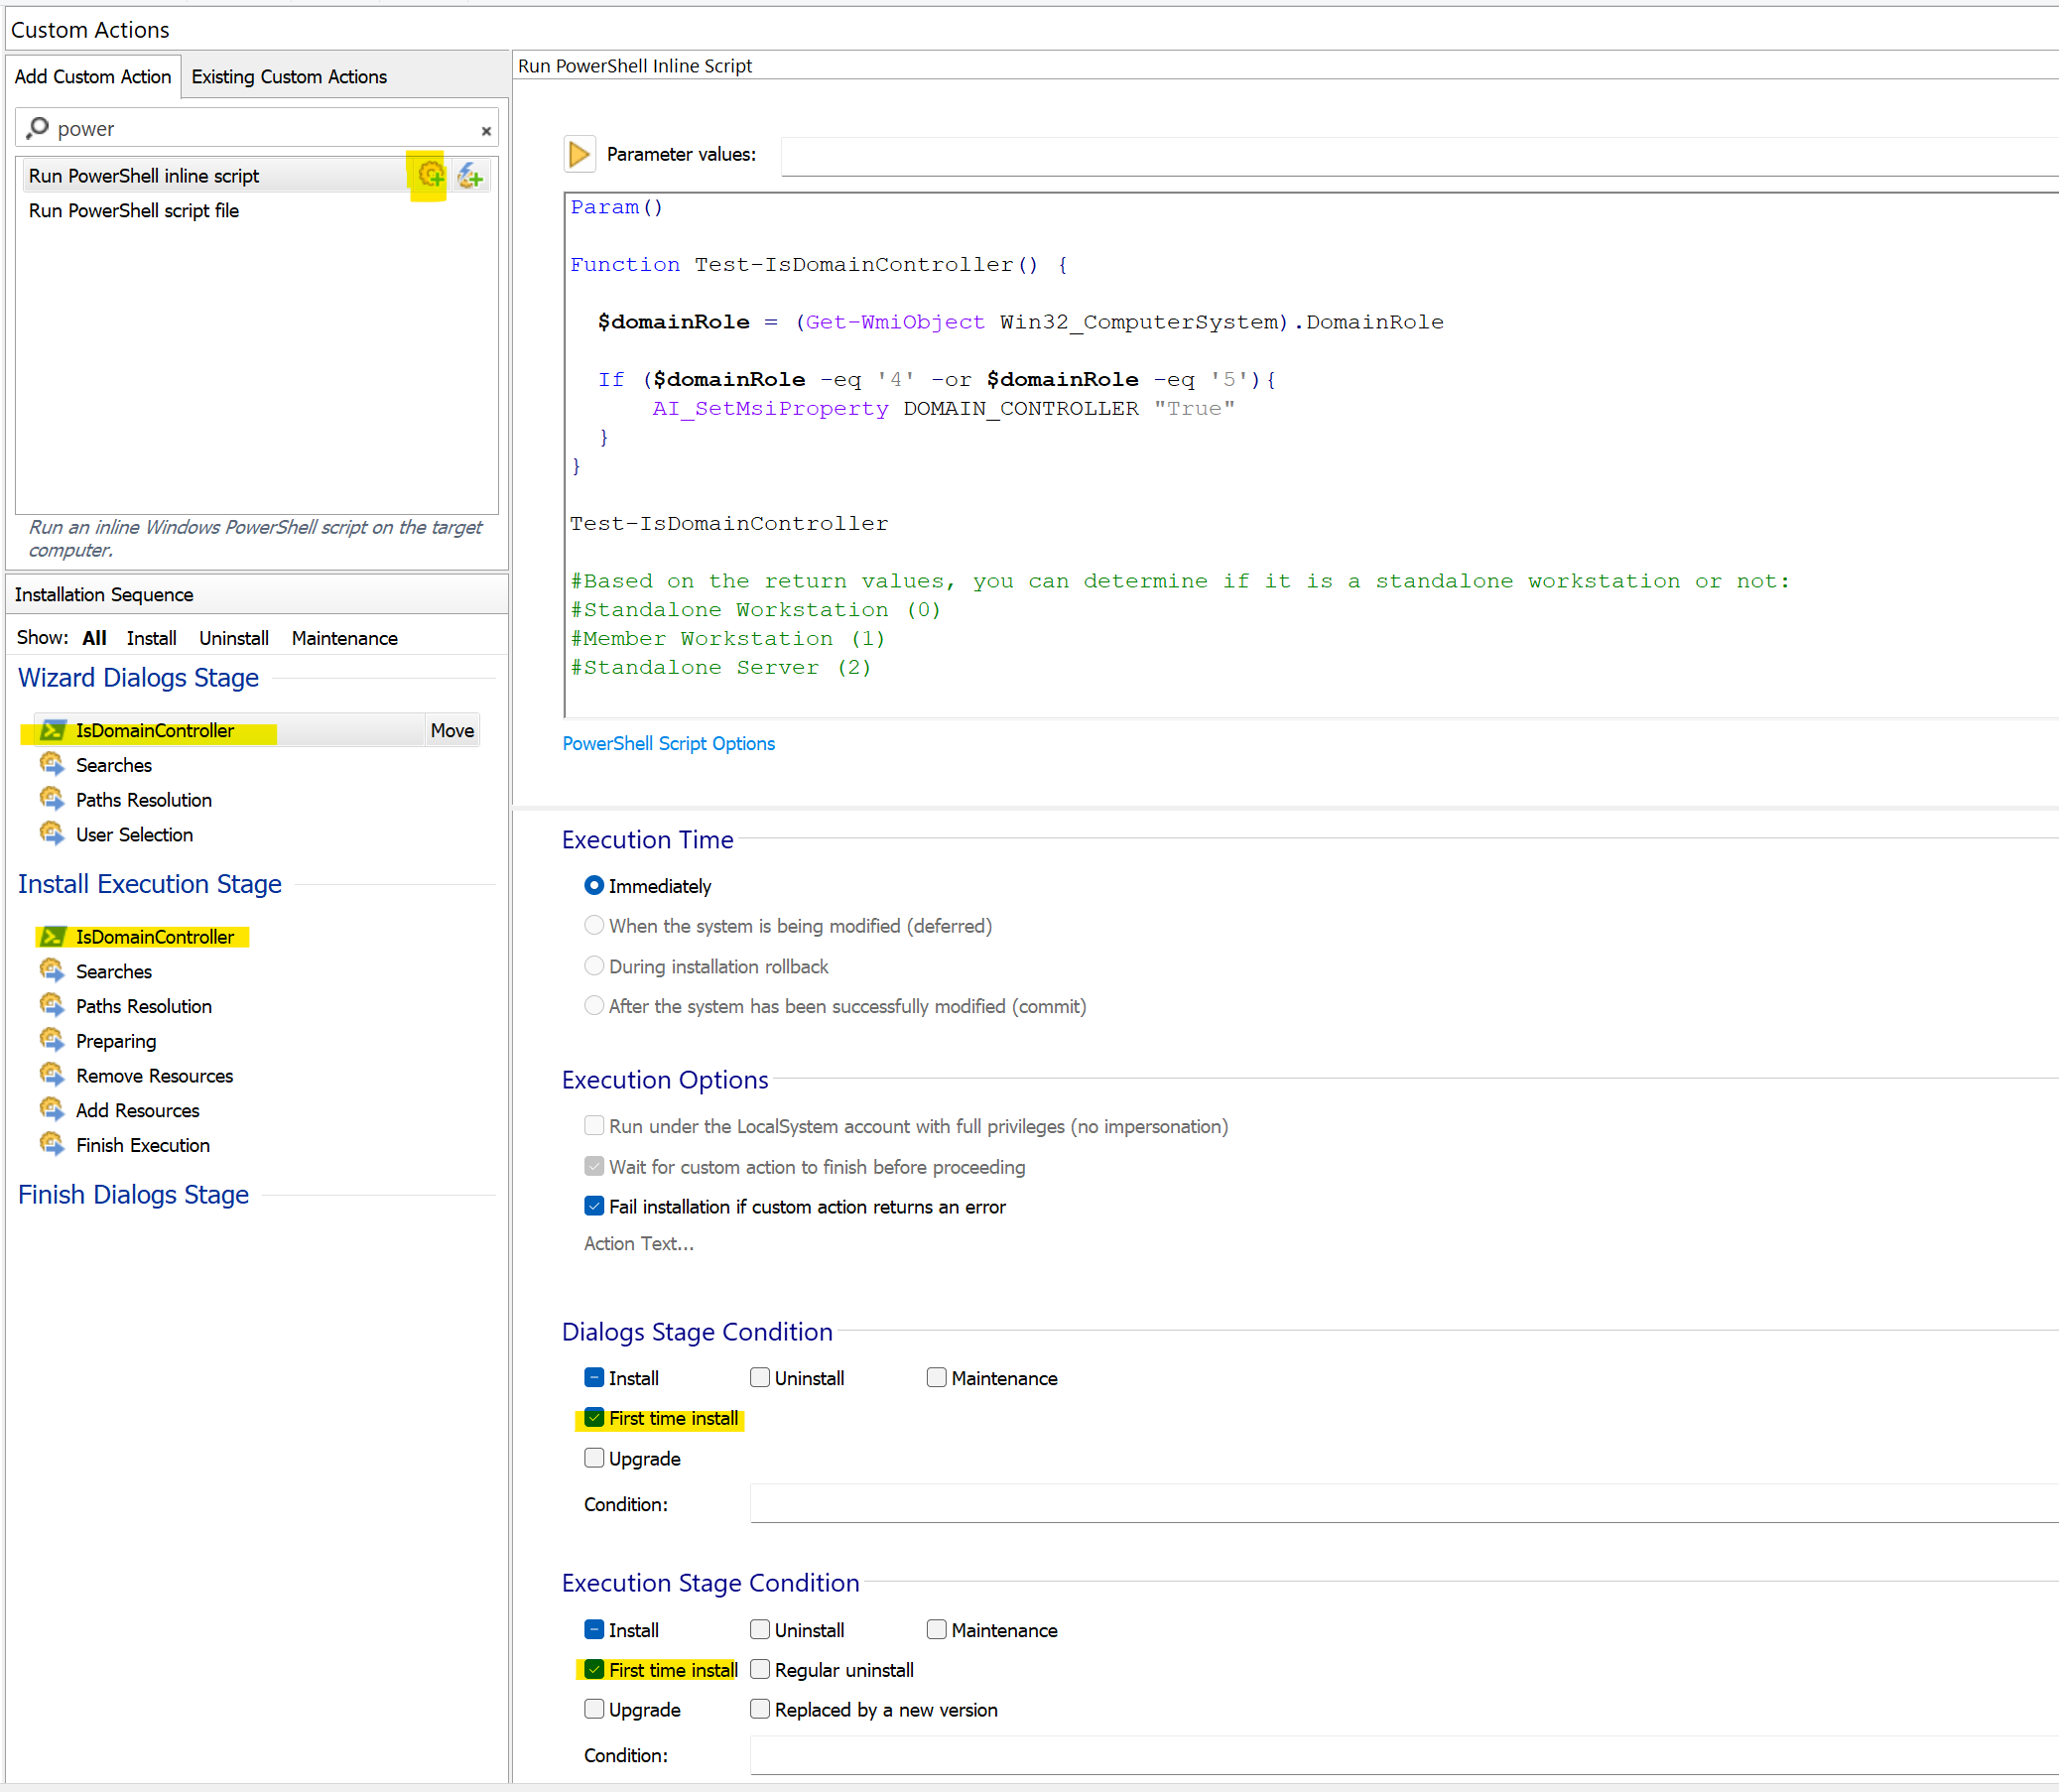The height and width of the screenshot is (1792, 2059).
Task: Open PowerShell Script Options link
Action: coord(668,743)
